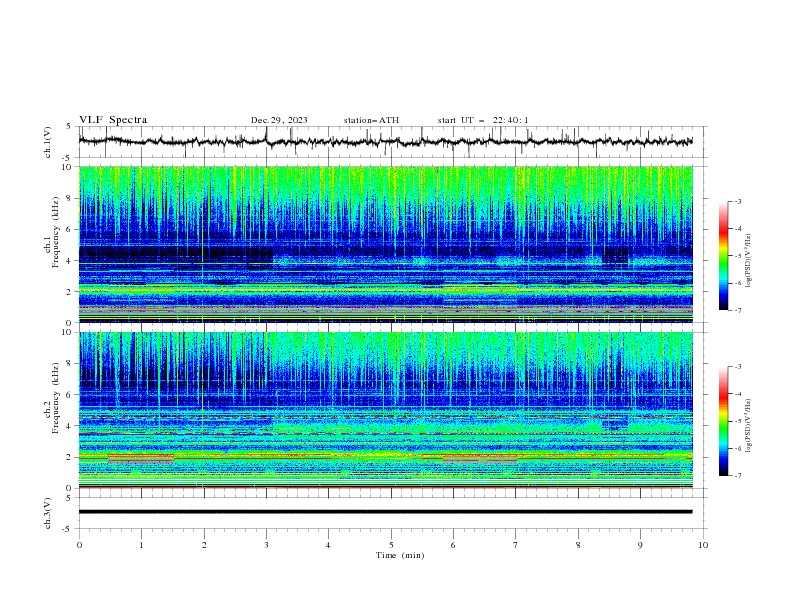Click the 'VLF Spectra' title text
Image resolution: width=792 pixels, height=612 pixels.
[x=113, y=120]
